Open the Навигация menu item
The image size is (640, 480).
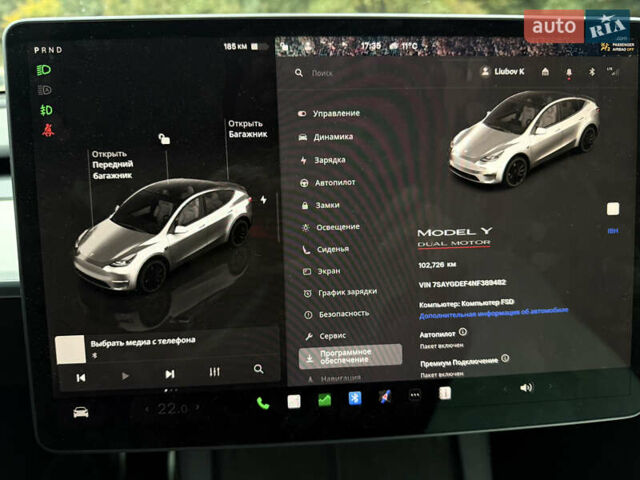click(x=335, y=379)
